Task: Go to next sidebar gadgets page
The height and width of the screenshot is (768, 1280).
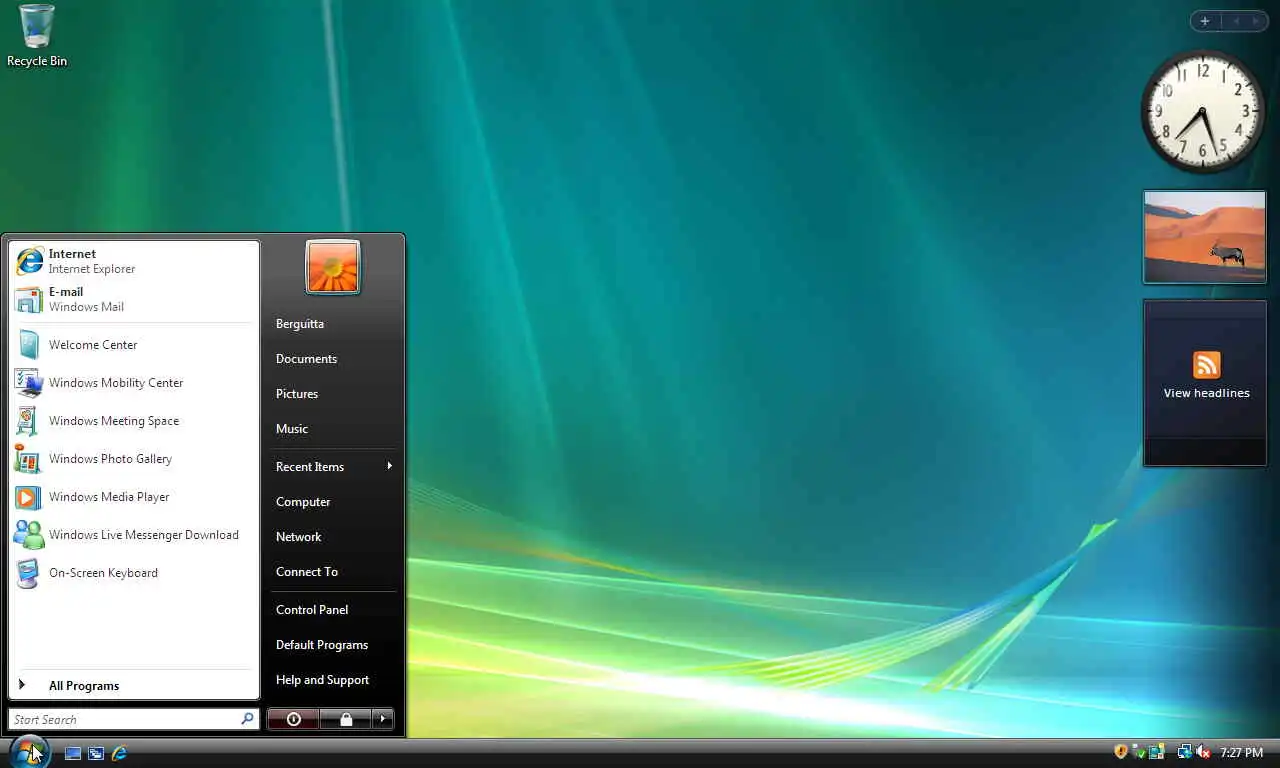Action: 1256,21
